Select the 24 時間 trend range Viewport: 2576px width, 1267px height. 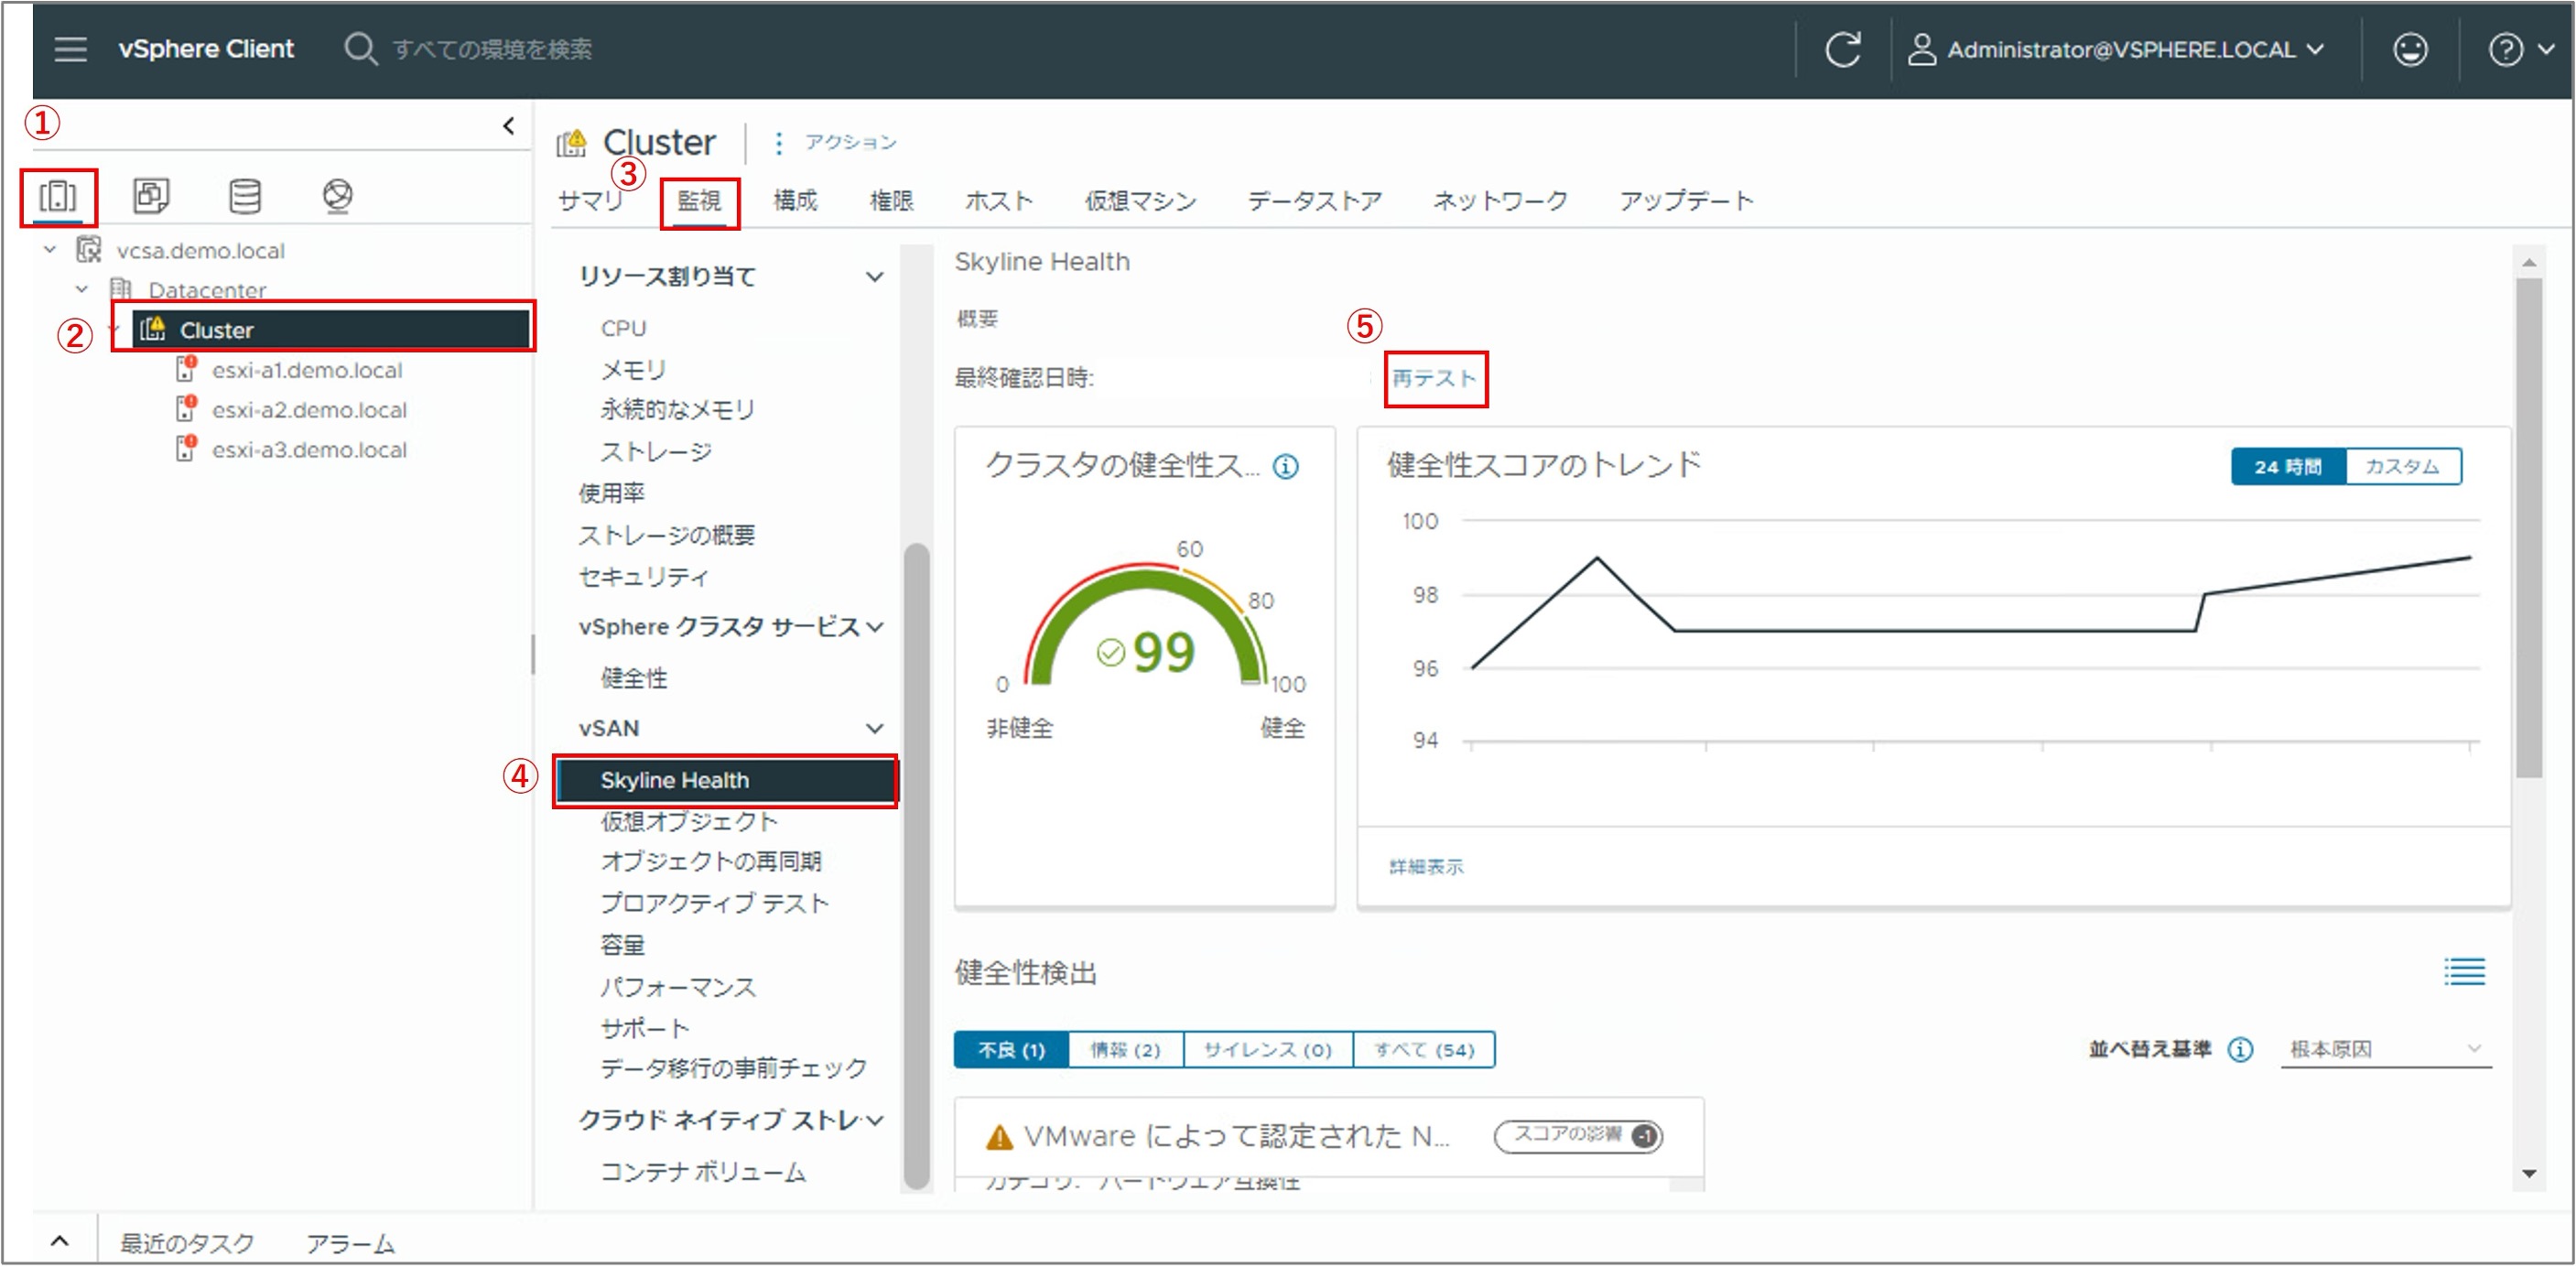coord(2288,467)
